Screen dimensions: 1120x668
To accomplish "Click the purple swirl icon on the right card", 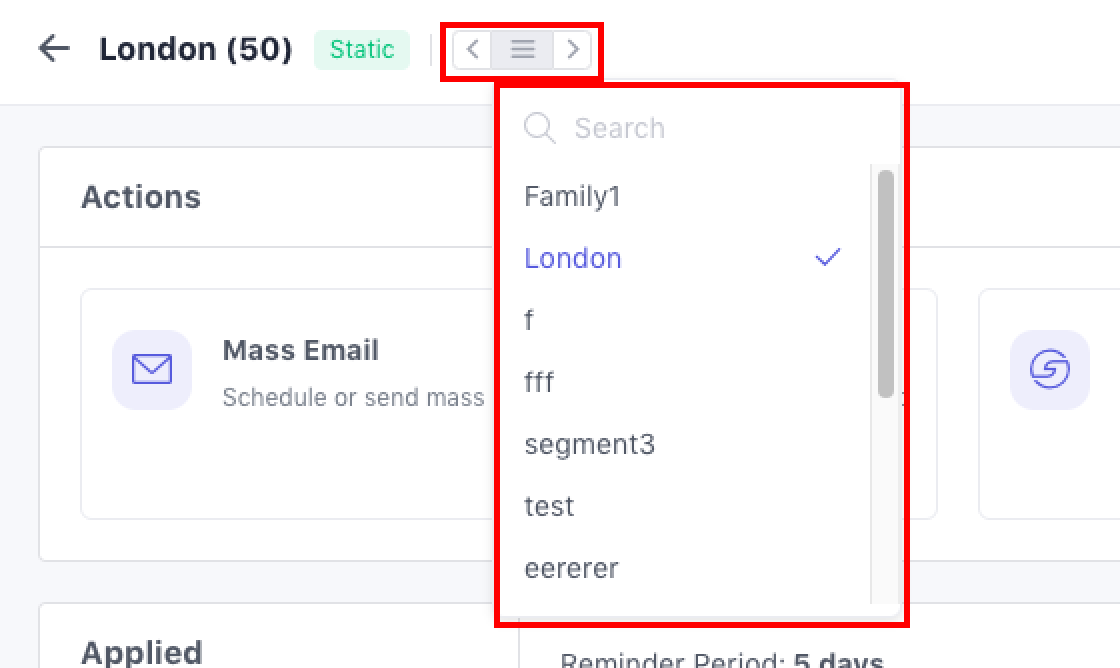I will (1050, 370).
